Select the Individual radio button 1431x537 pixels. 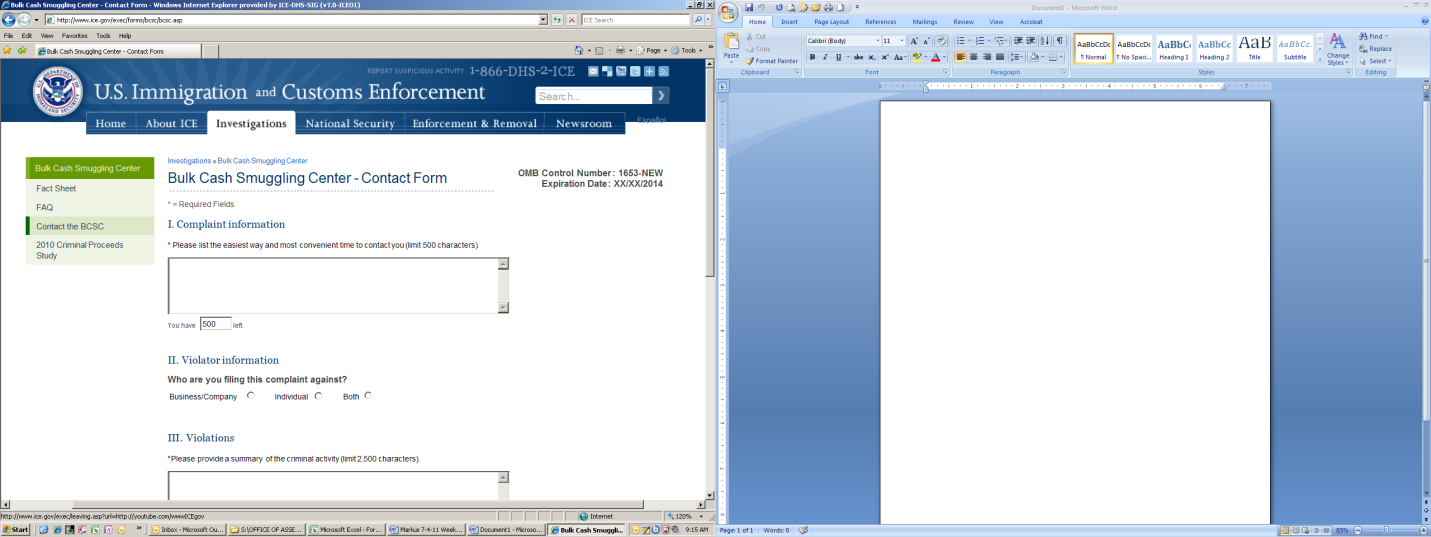[x=318, y=395]
